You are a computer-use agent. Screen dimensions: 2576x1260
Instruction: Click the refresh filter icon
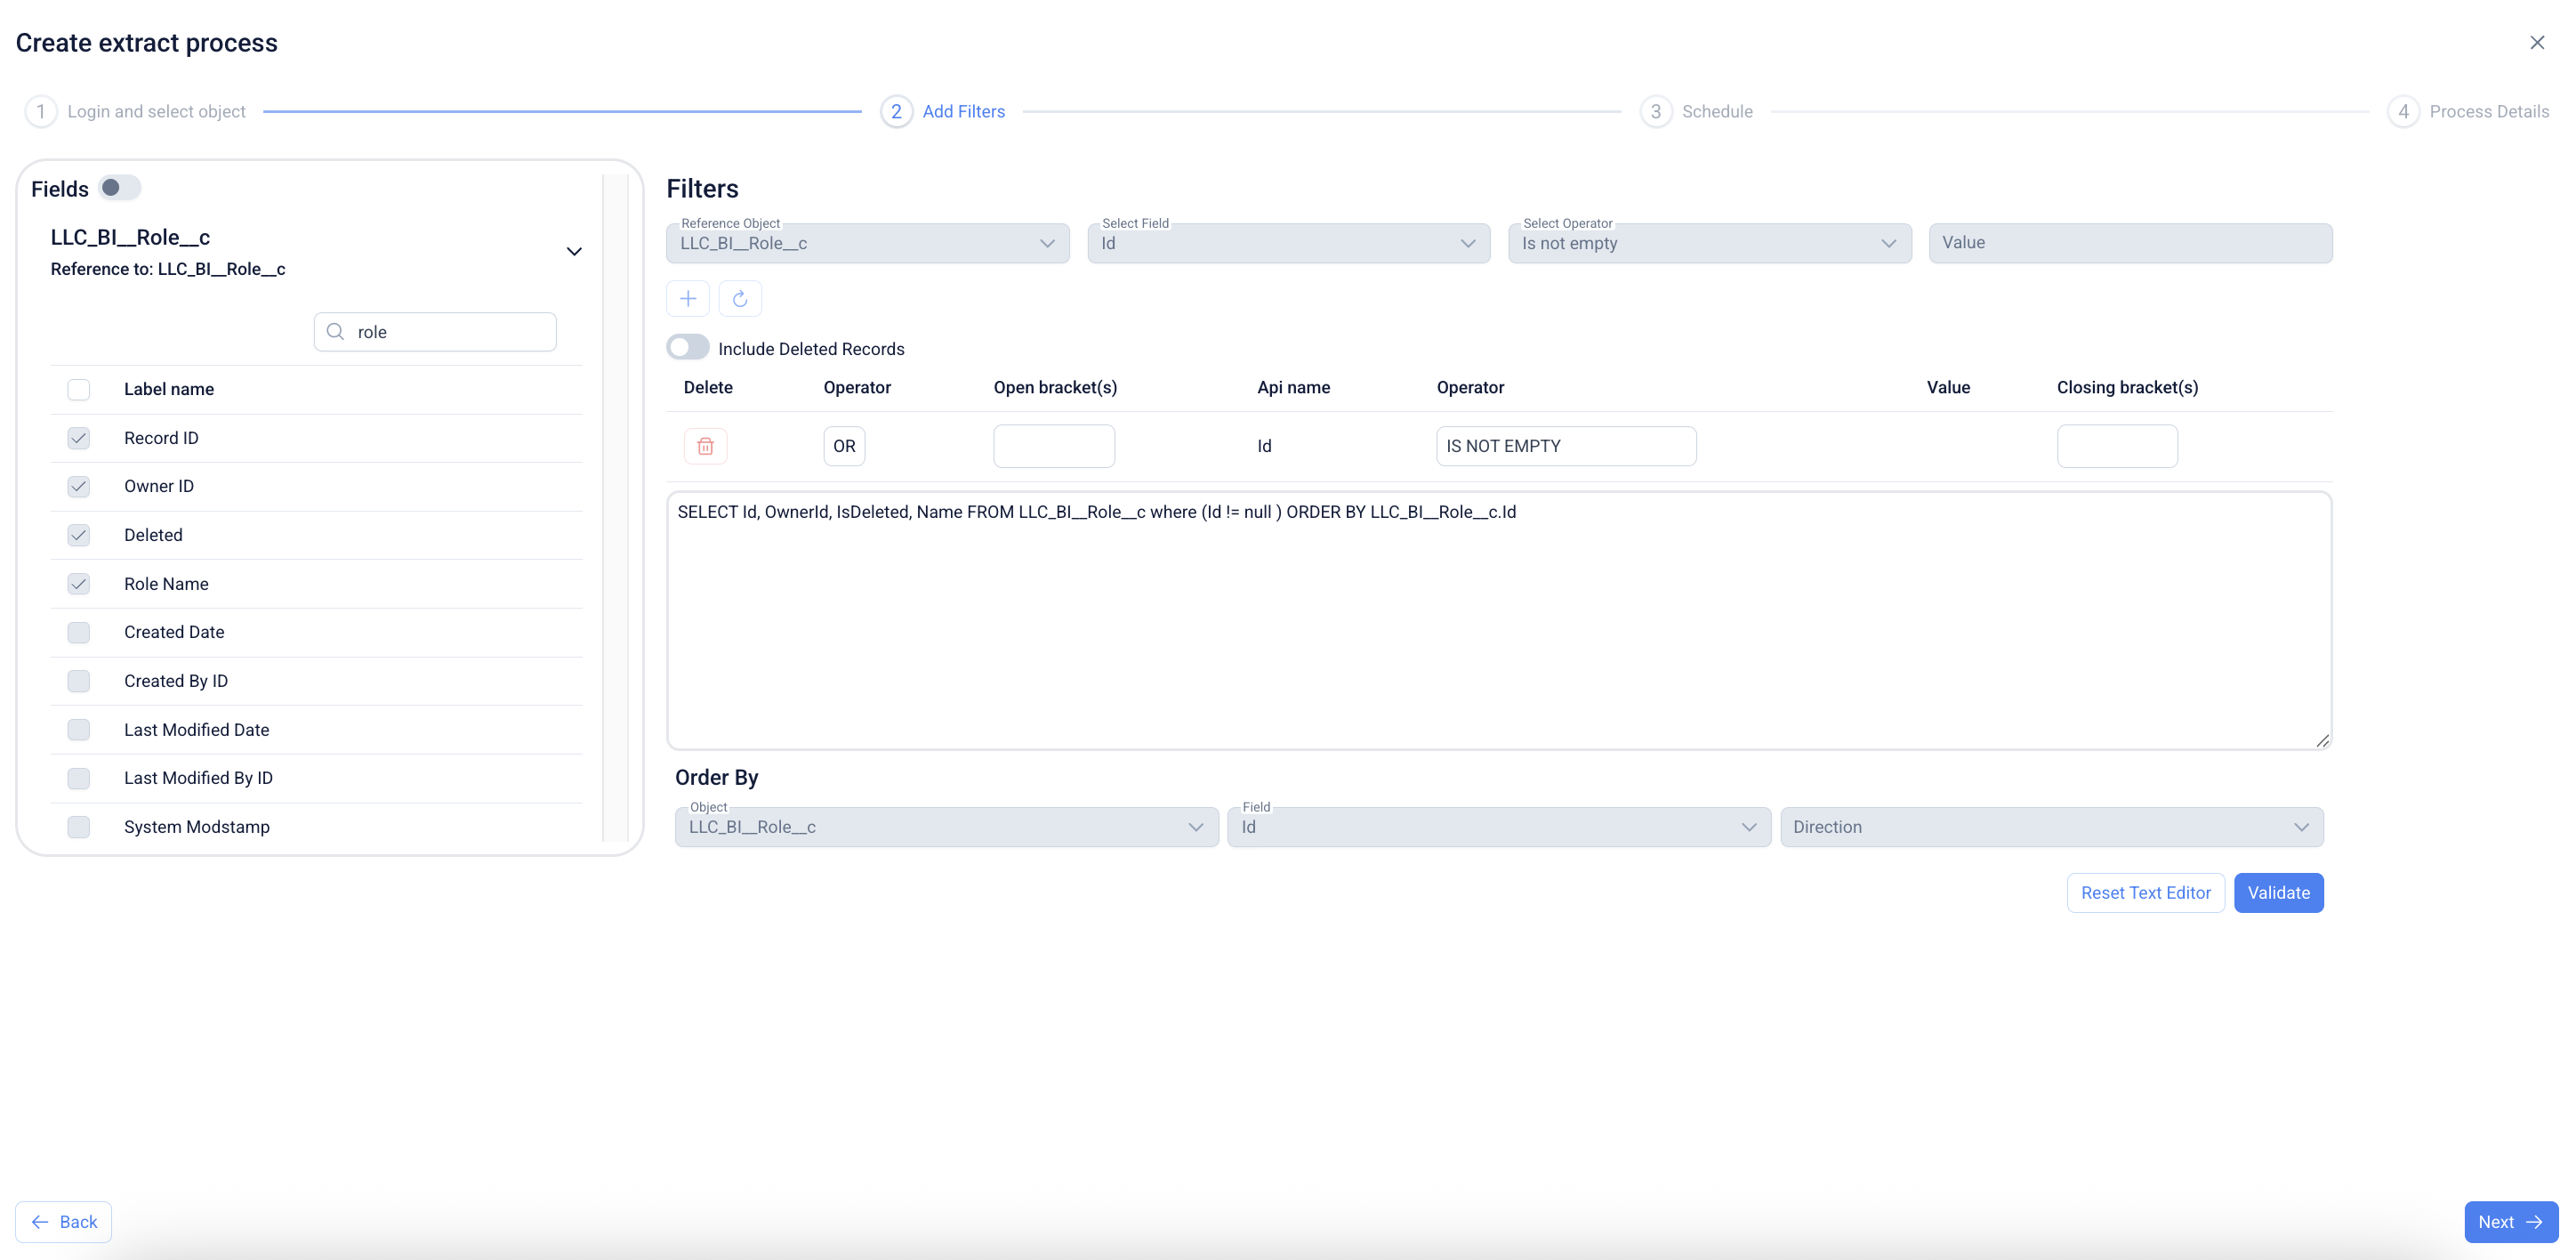click(x=740, y=298)
